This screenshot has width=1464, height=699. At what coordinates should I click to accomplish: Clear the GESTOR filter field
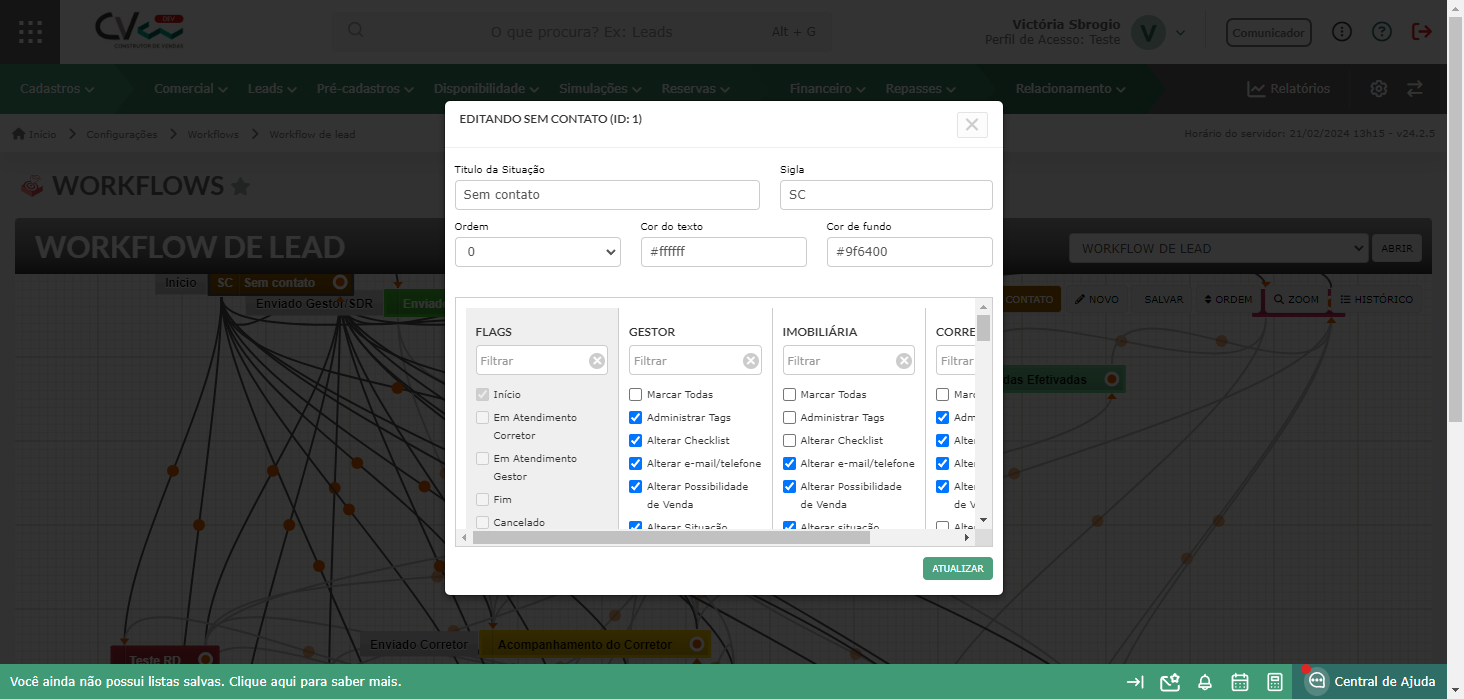point(750,361)
